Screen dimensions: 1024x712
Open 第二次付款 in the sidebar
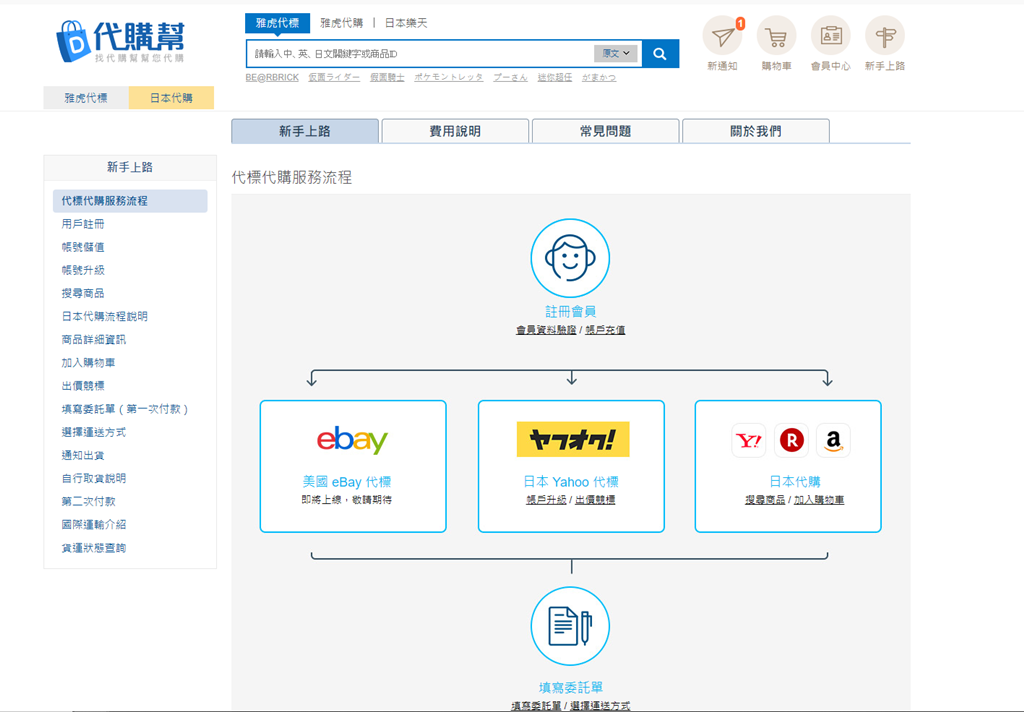88,501
